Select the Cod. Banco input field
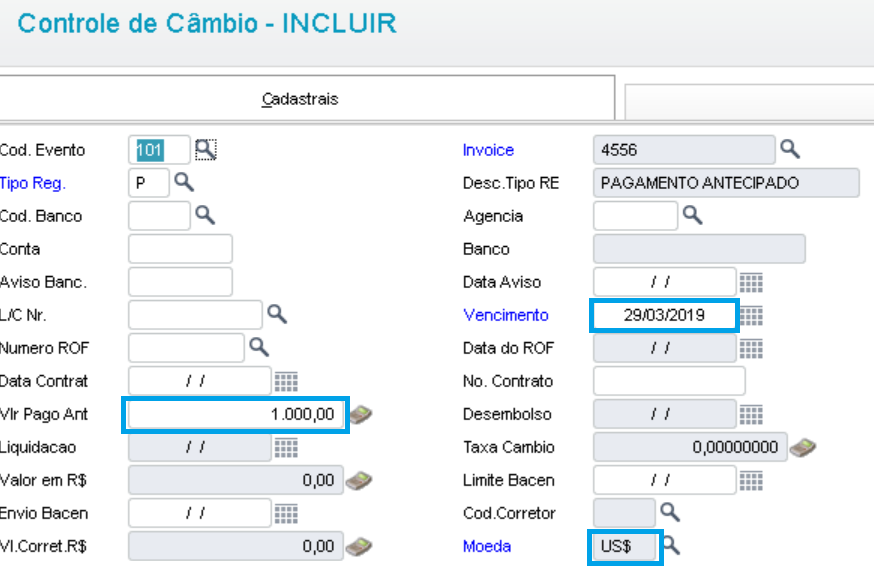This screenshot has height=578, width=874. pyautogui.click(x=159, y=216)
